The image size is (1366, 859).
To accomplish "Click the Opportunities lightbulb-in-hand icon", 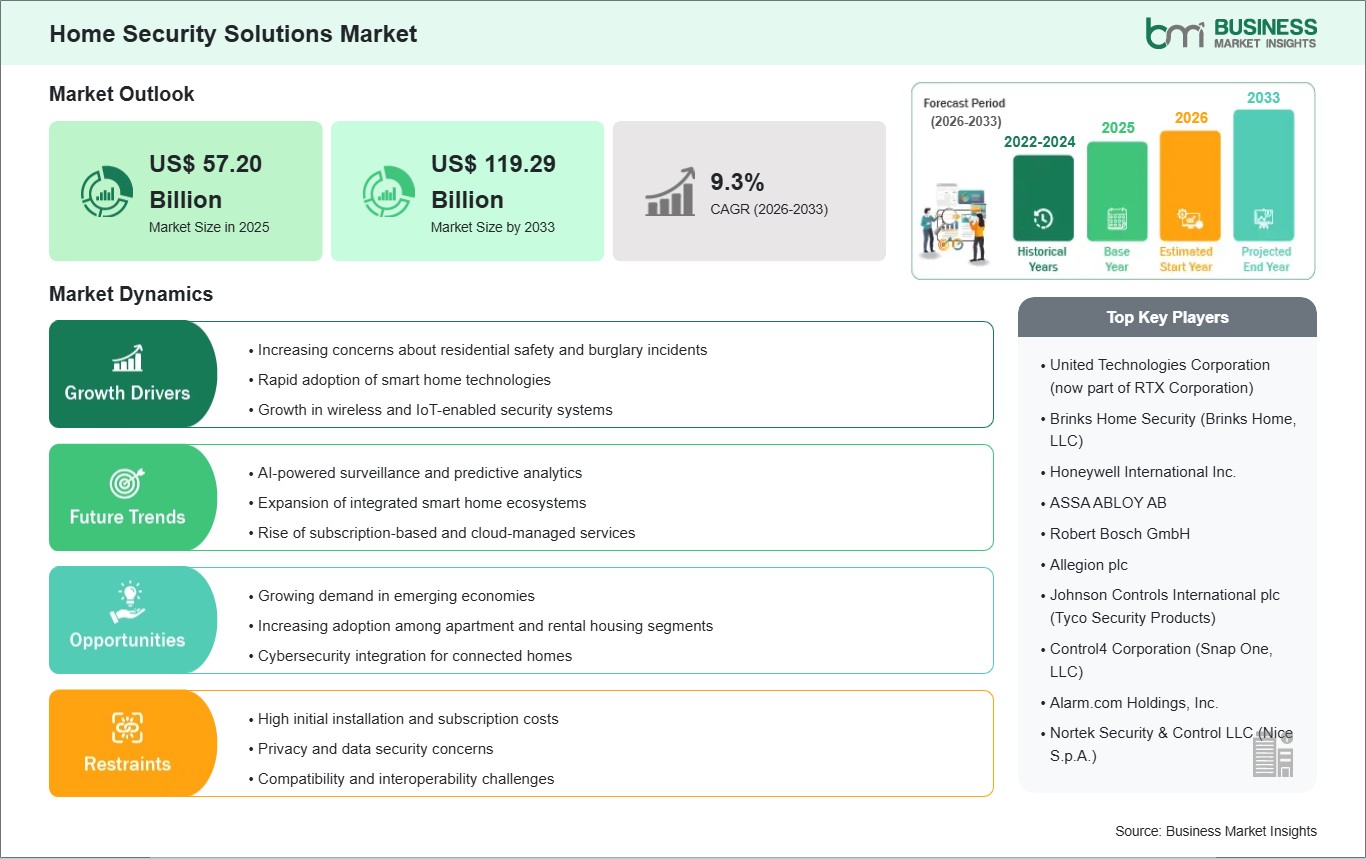I will (127, 604).
